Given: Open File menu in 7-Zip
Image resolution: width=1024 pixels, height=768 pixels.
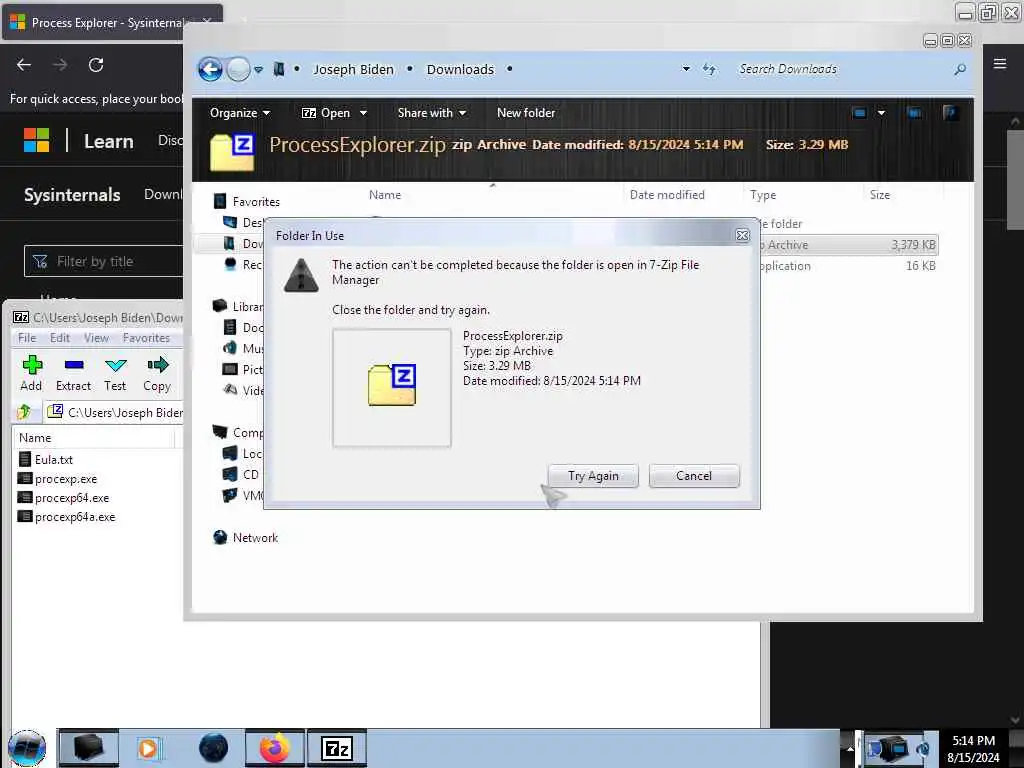Looking at the screenshot, I should pyautogui.click(x=27, y=338).
